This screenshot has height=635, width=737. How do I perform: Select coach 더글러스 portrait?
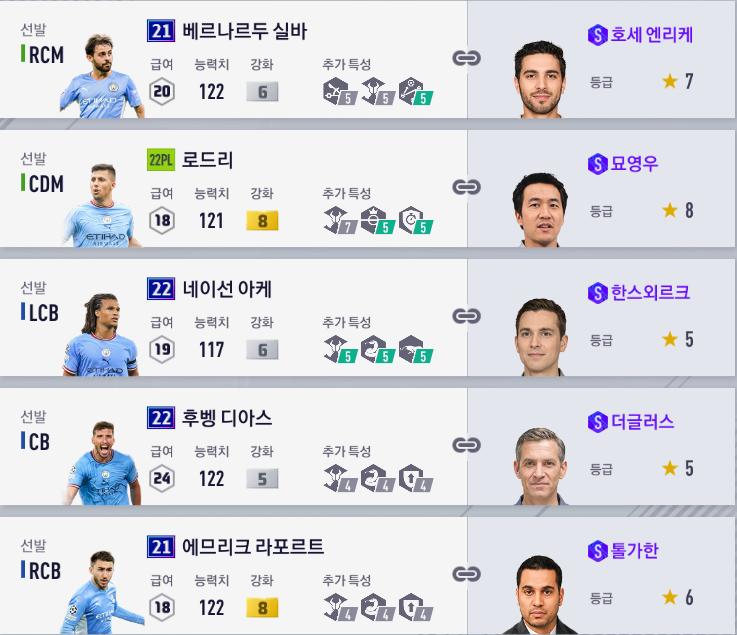541,466
